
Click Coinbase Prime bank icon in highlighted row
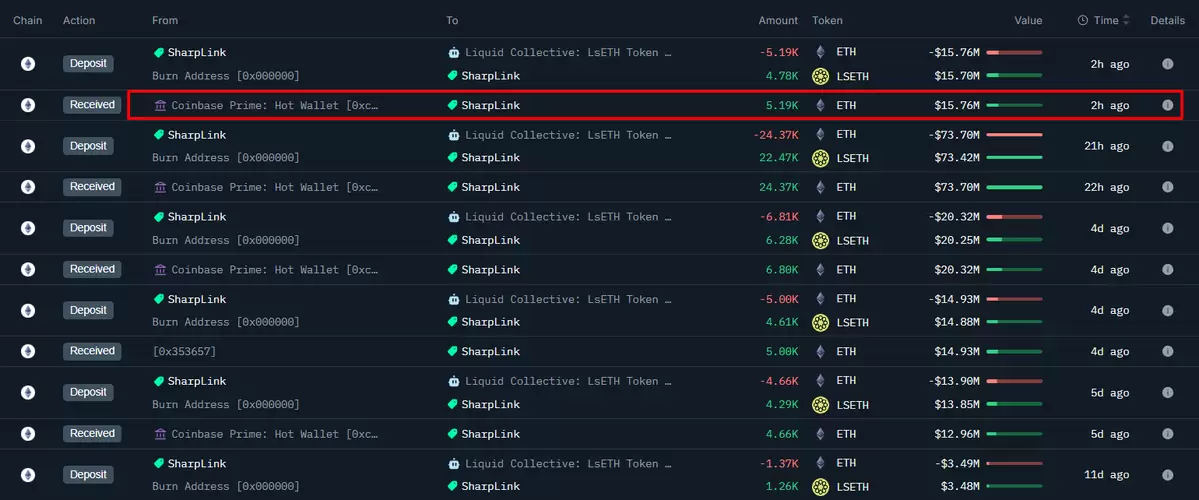tap(160, 106)
